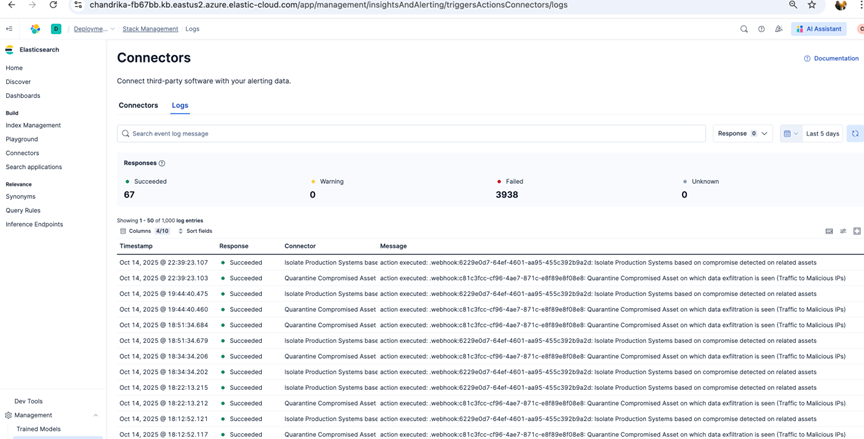Select the timestamp Oct 14, 2025 @ 18:34:34.206
Screen dimensions: 864x439
pyautogui.click(x=164, y=356)
